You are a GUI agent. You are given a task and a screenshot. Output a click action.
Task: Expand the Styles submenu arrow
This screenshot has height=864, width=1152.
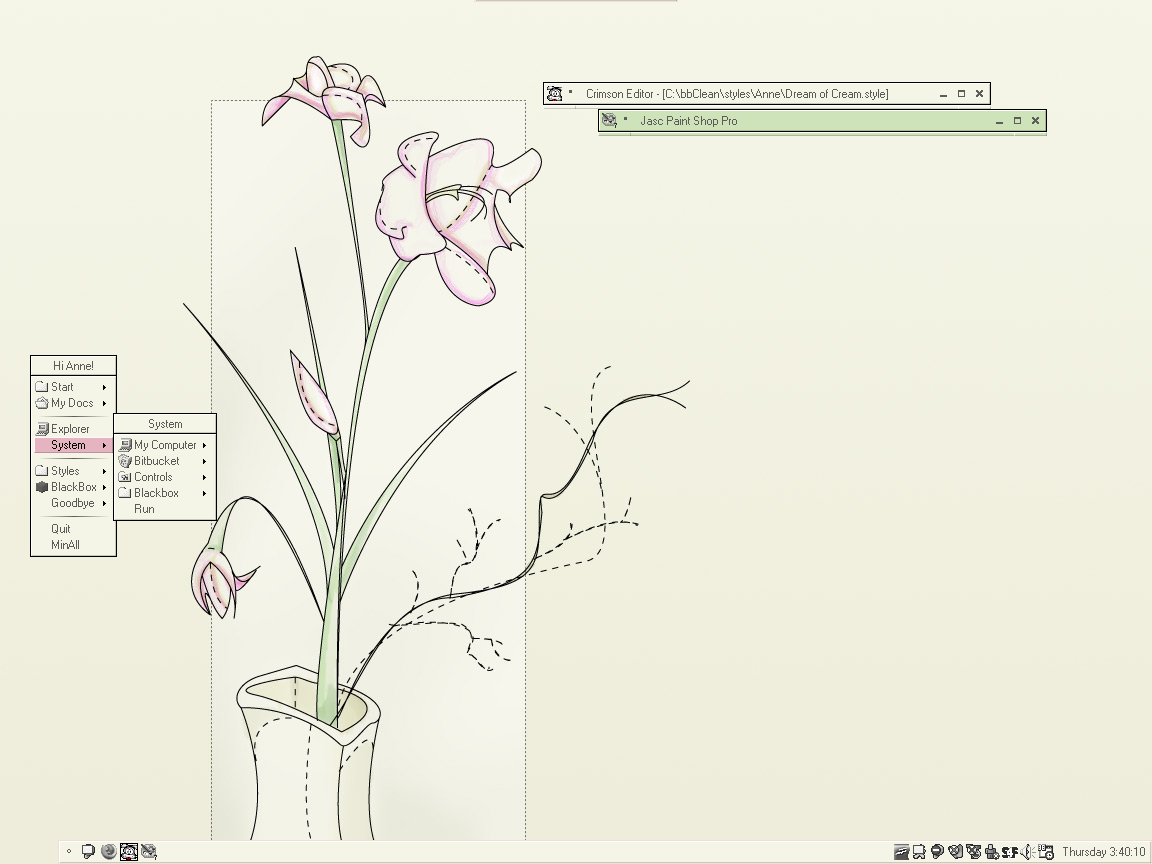(104, 471)
